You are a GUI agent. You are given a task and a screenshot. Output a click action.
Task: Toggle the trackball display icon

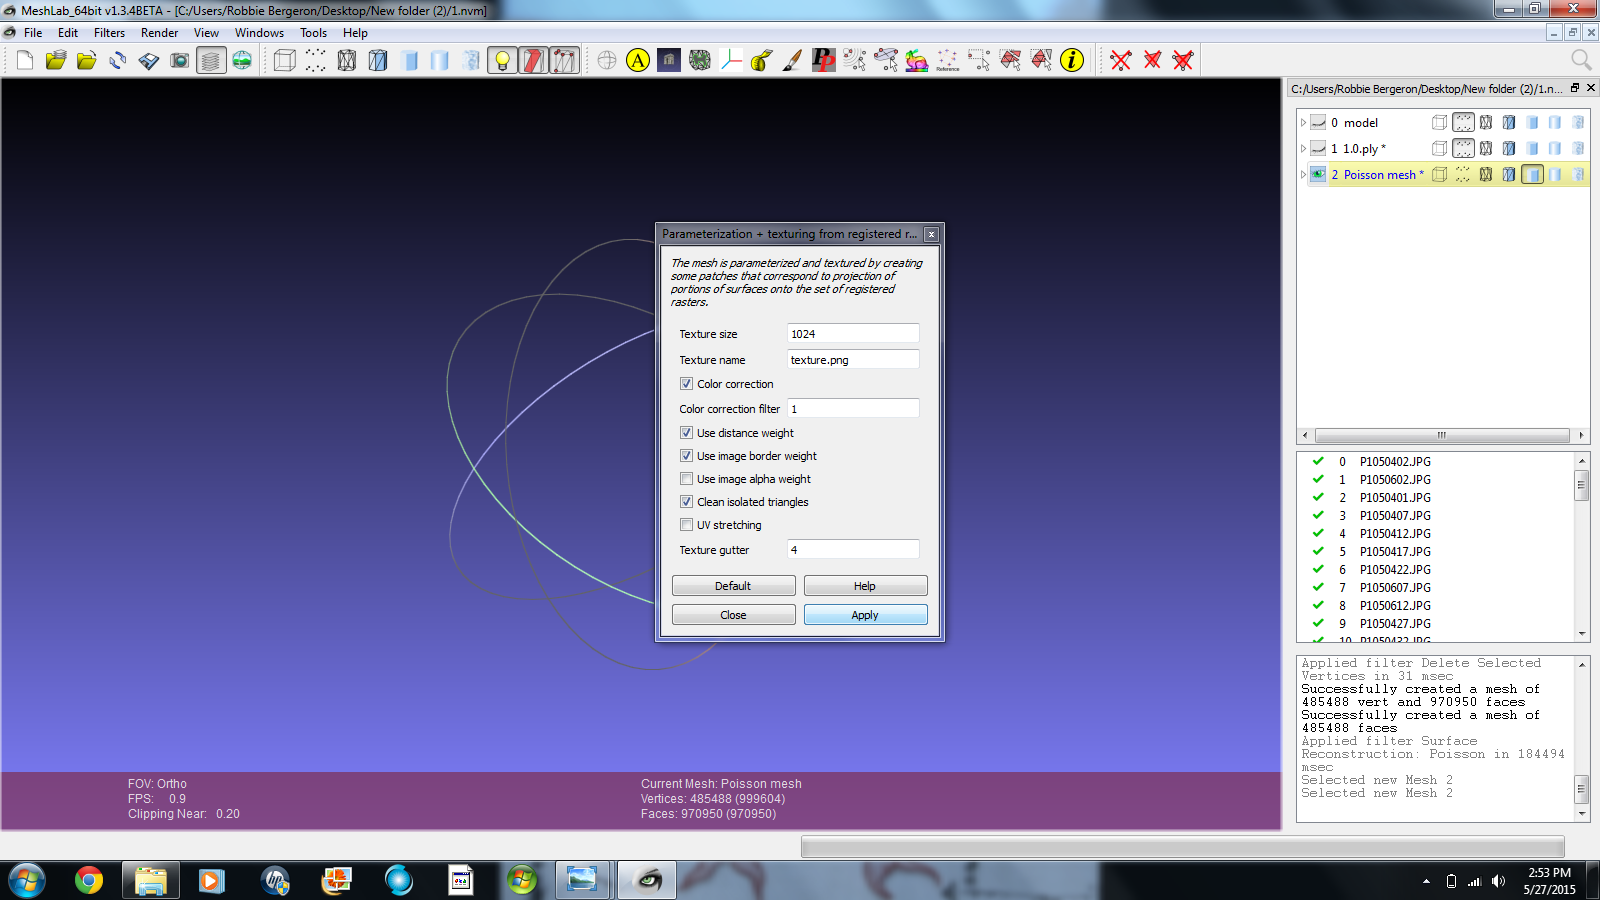[x=607, y=60]
